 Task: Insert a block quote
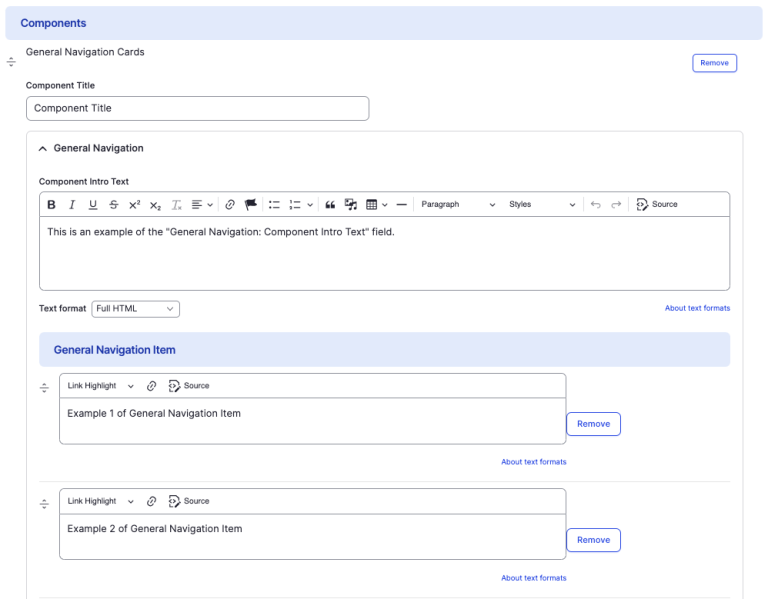pyautogui.click(x=330, y=205)
